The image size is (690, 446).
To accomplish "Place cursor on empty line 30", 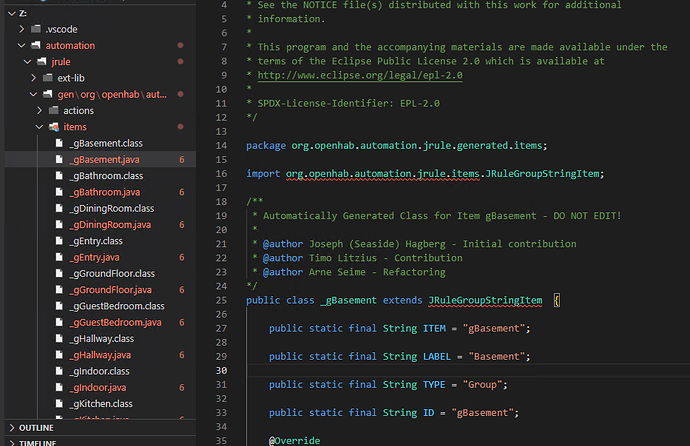I will 400,370.
